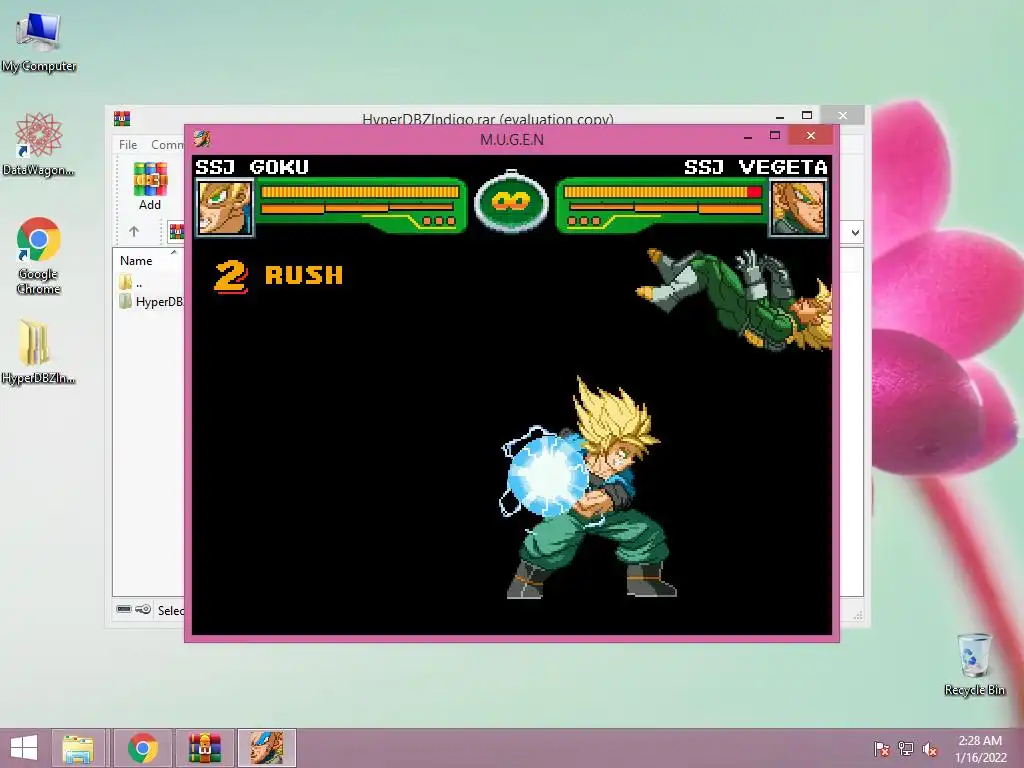Click the M.U.G.E.N window title bar icon
The height and width of the screenshot is (768, 1024).
click(202, 138)
